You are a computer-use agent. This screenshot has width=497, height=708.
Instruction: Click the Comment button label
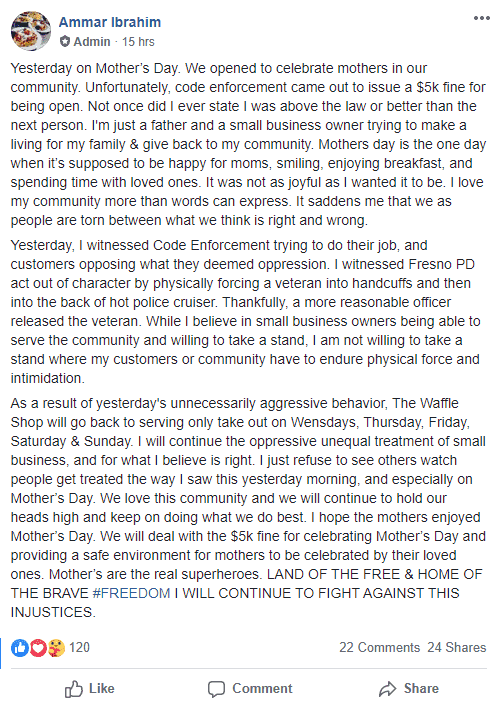click(x=262, y=689)
